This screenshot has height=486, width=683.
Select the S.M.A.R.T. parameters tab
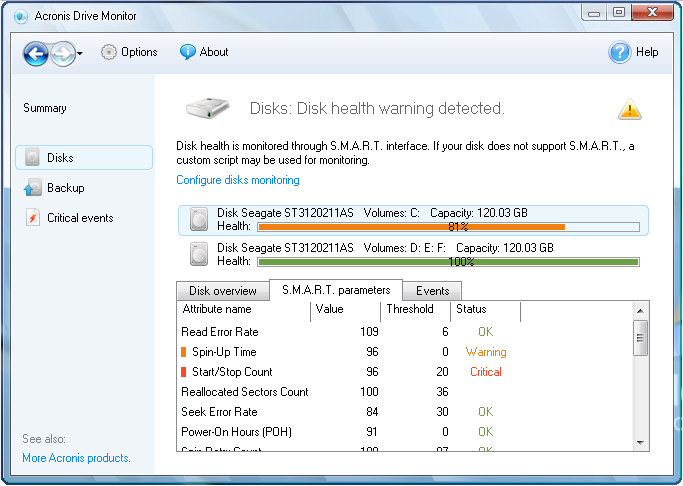(336, 290)
